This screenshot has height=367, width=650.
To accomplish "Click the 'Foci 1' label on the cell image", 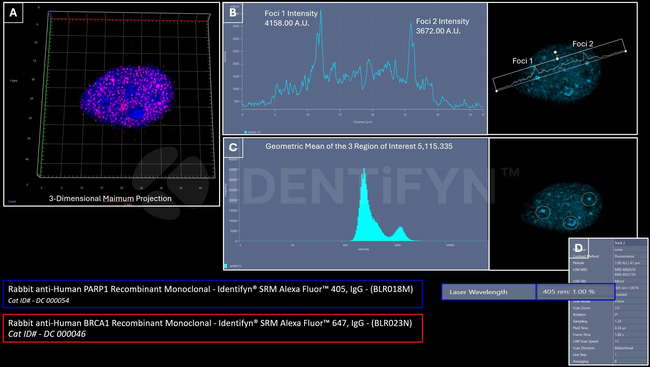I will 522,61.
